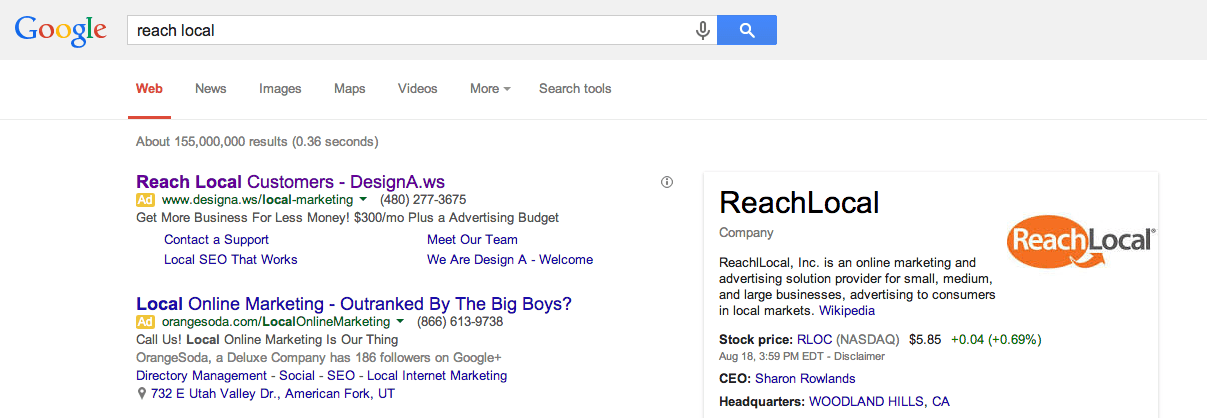
Task: Open Sharon Rowlands CEO link
Action: tap(805, 378)
